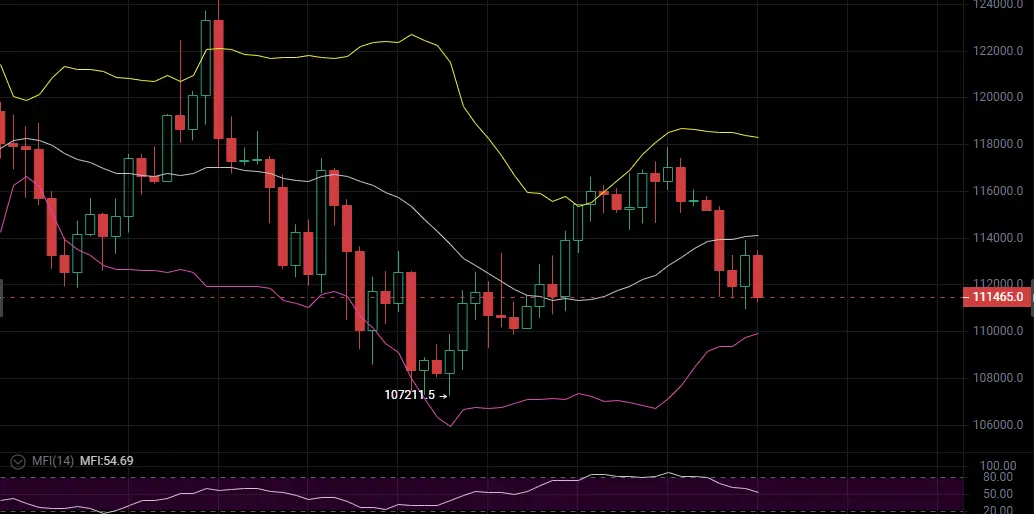Click the 108000.0 price axis label
Image resolution: width=1034 pixels, height=514 pixels.
[998, 378]
